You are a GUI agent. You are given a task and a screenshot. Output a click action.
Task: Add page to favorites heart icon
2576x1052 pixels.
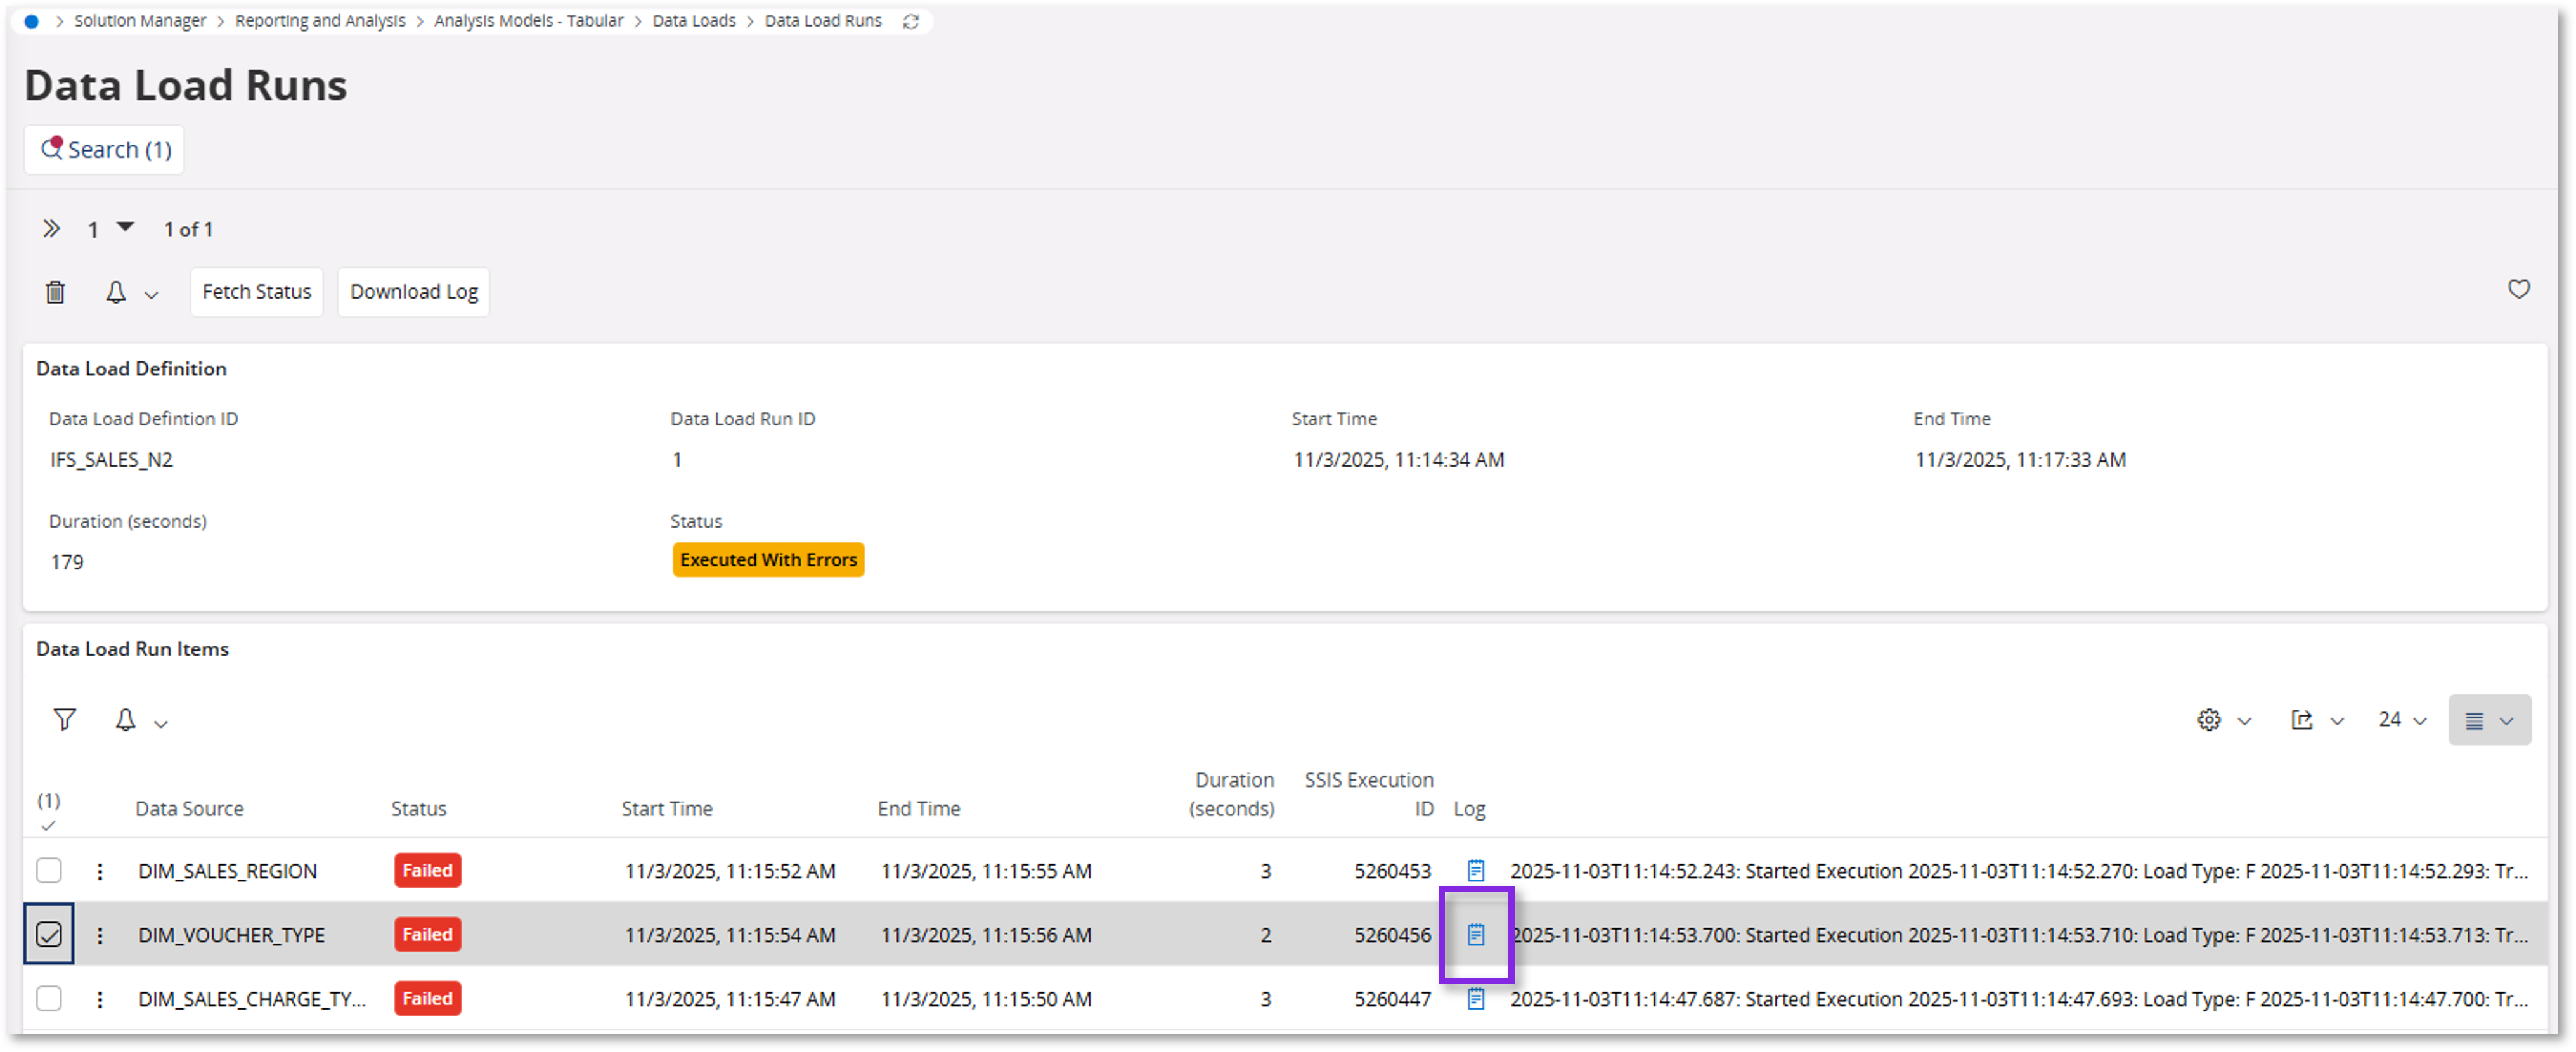2519,289
